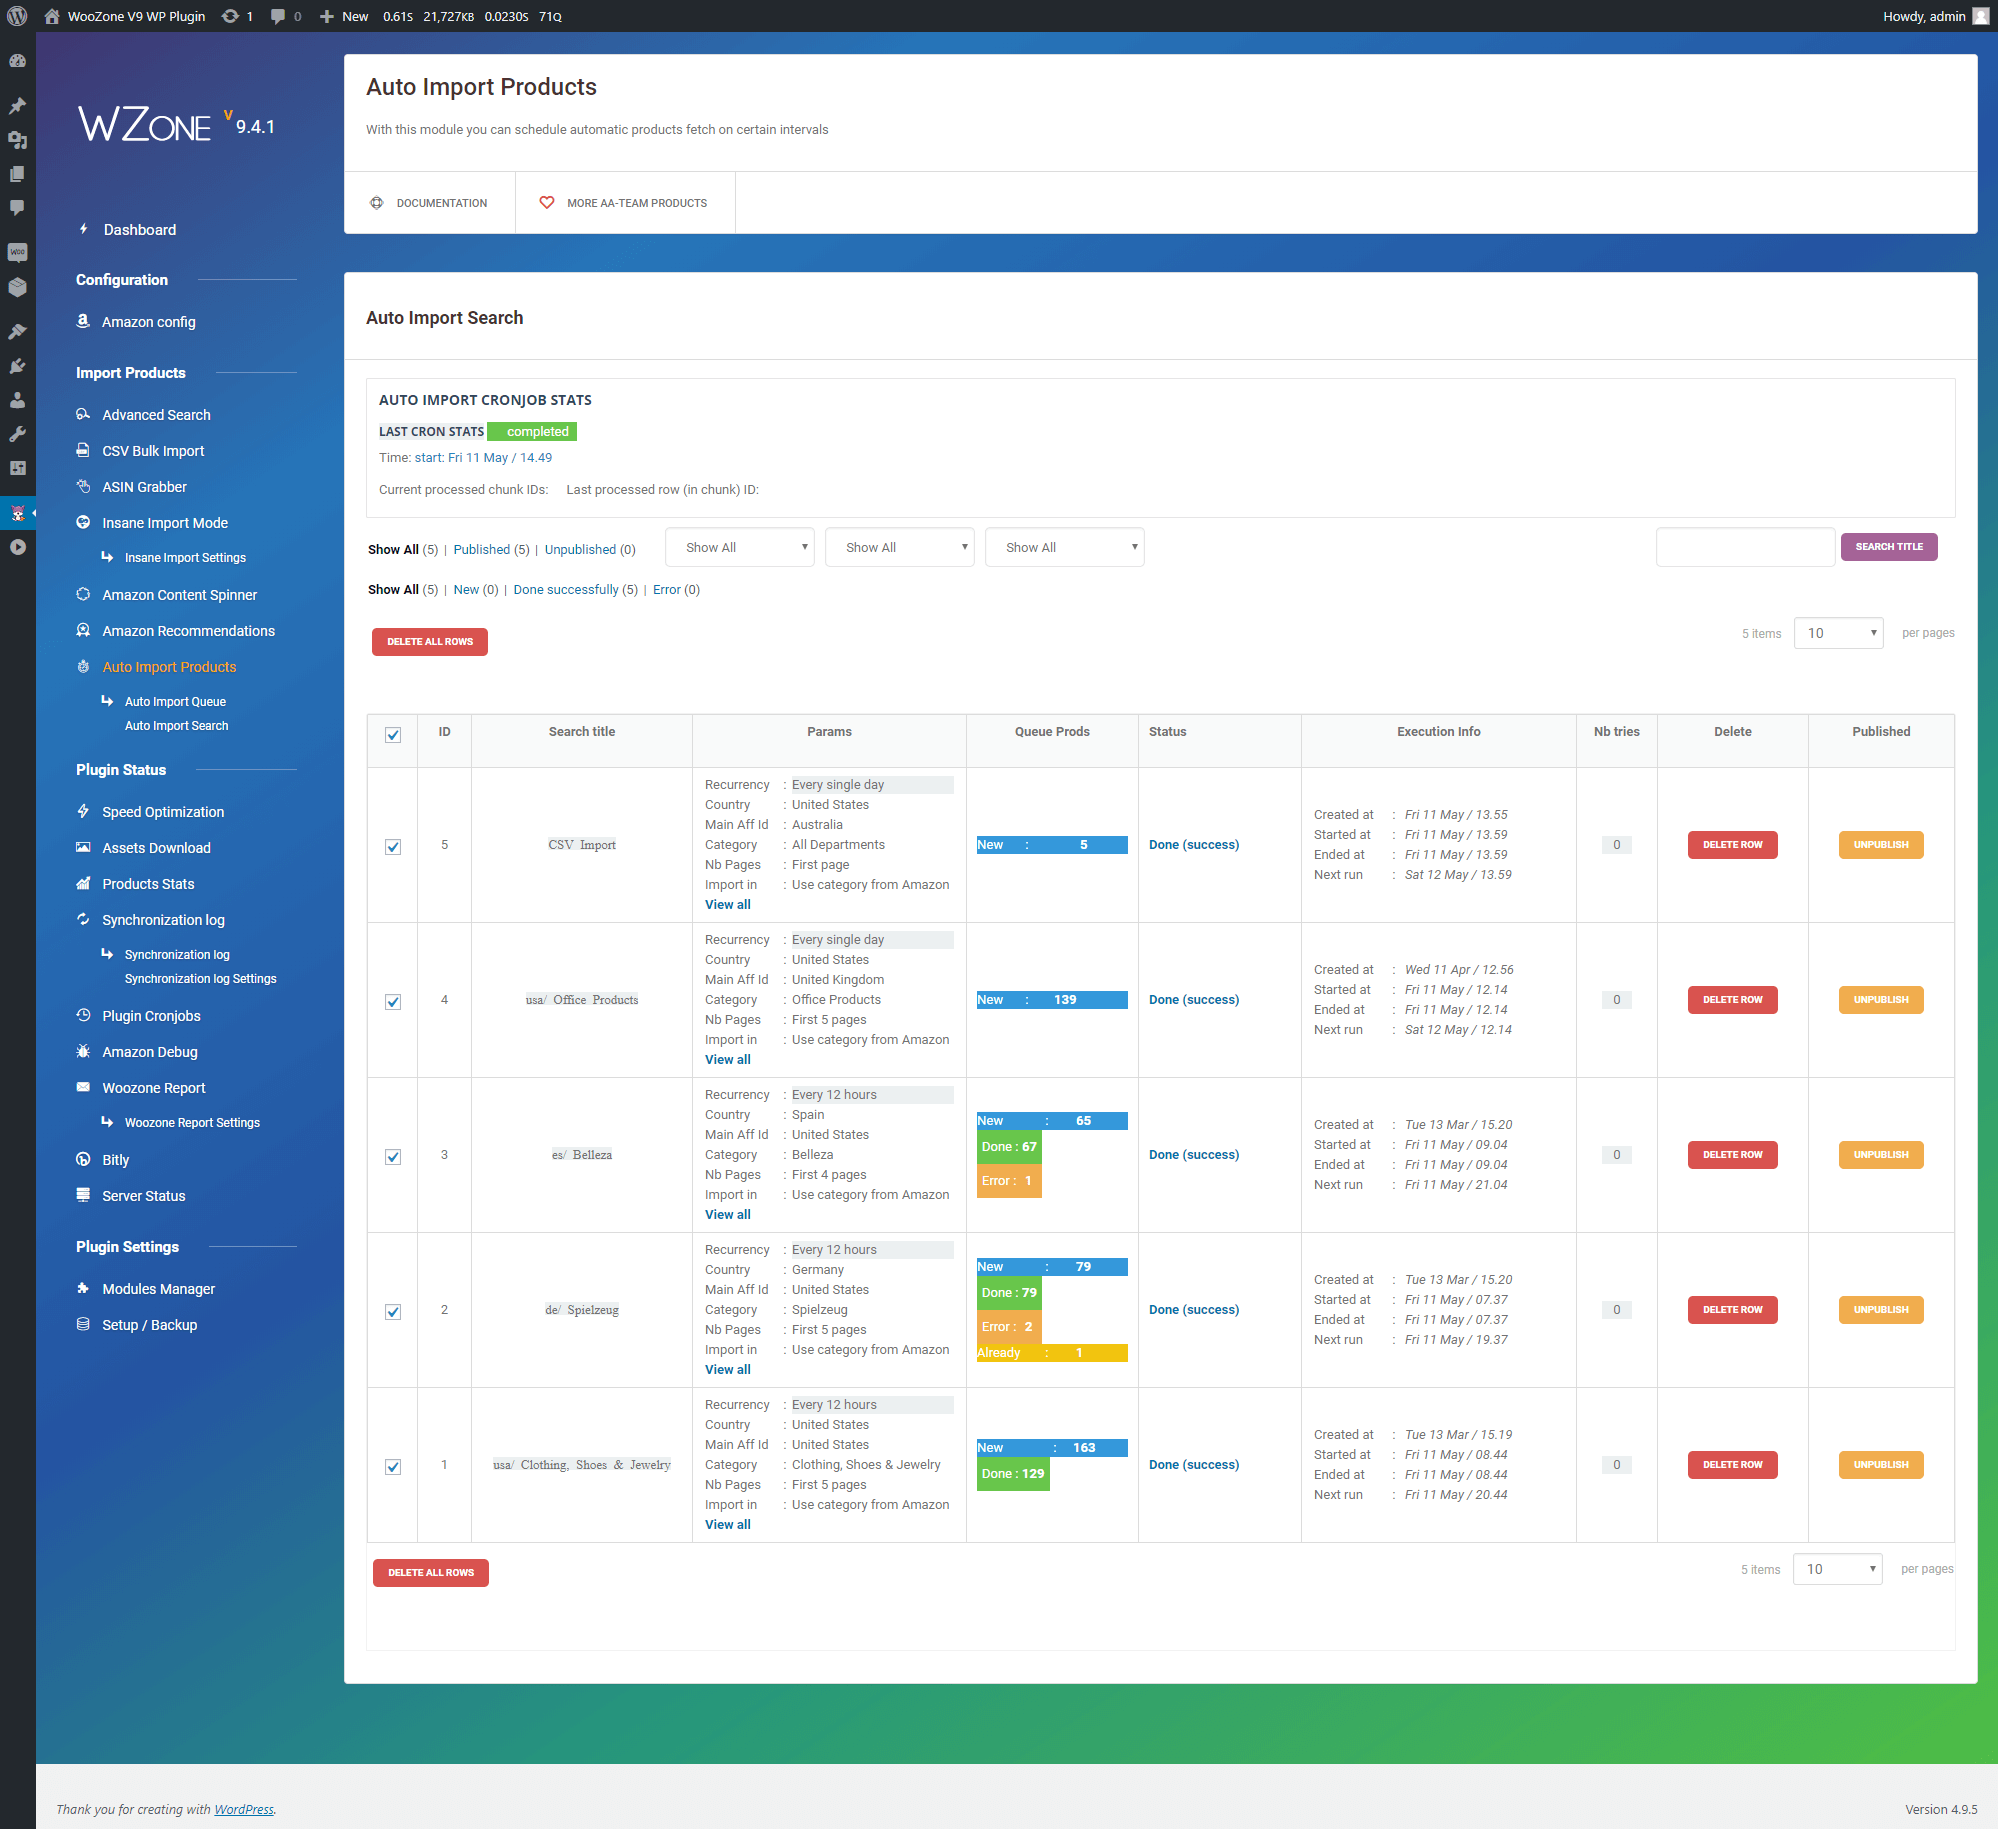The height and width of the screenshot is (1829, 1998).
Task: Open Setup / Backup menu item
Action: [149, 1324]
